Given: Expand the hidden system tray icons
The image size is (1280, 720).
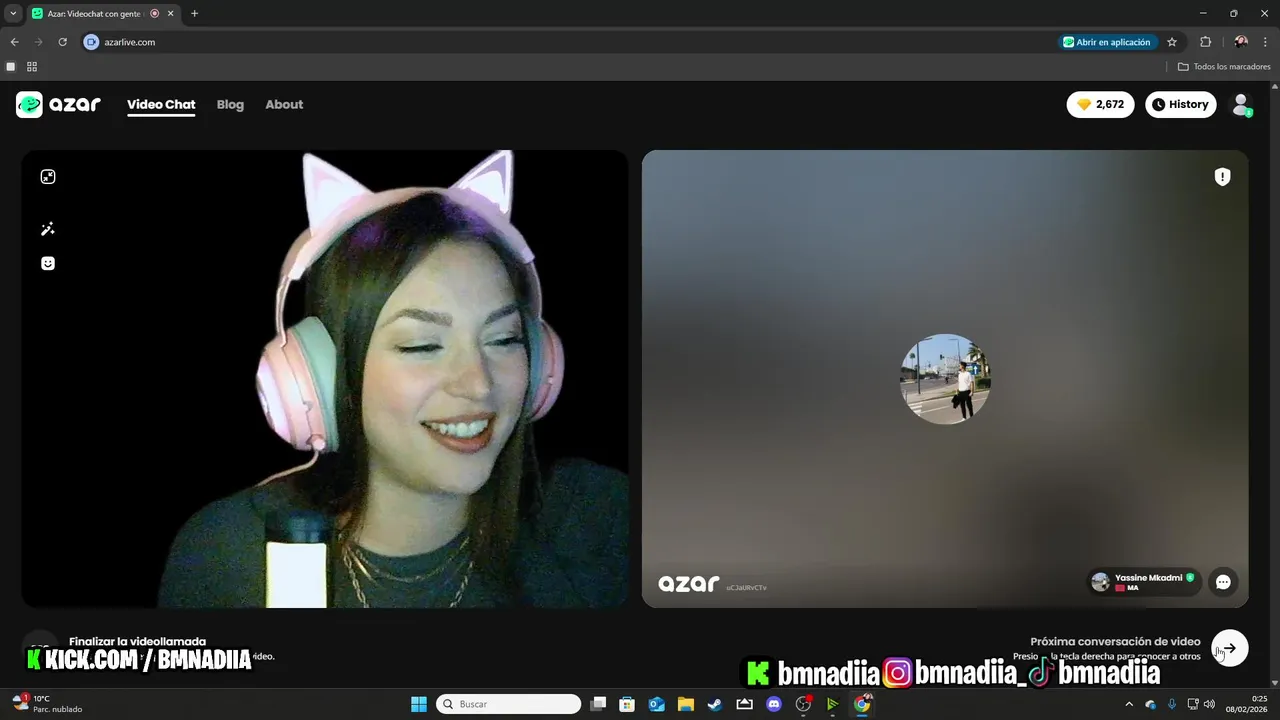Looking at the screenshot, I should click(1129, 704).
